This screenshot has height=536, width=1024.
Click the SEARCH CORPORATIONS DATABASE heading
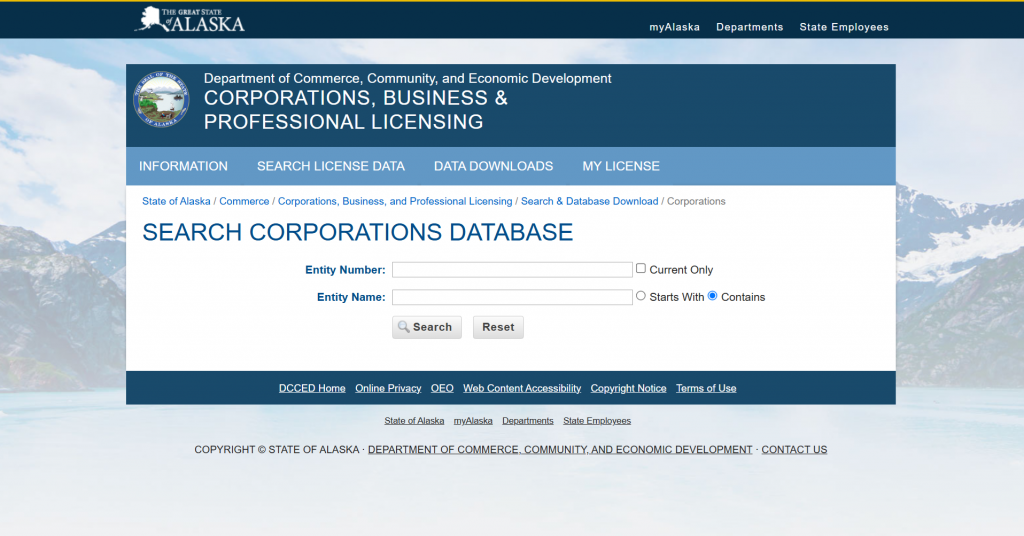[x=357, y=232]
